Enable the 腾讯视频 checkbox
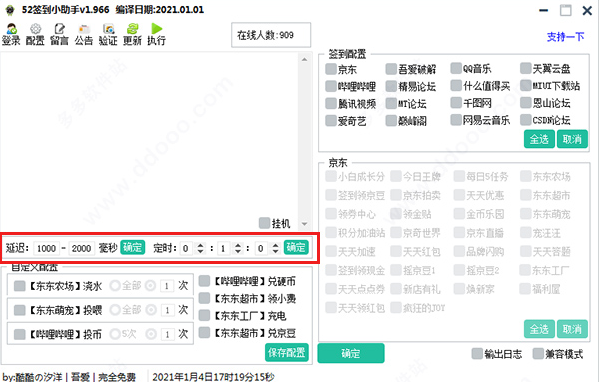This screenshot has height=382, width=599. pos(330,103)
